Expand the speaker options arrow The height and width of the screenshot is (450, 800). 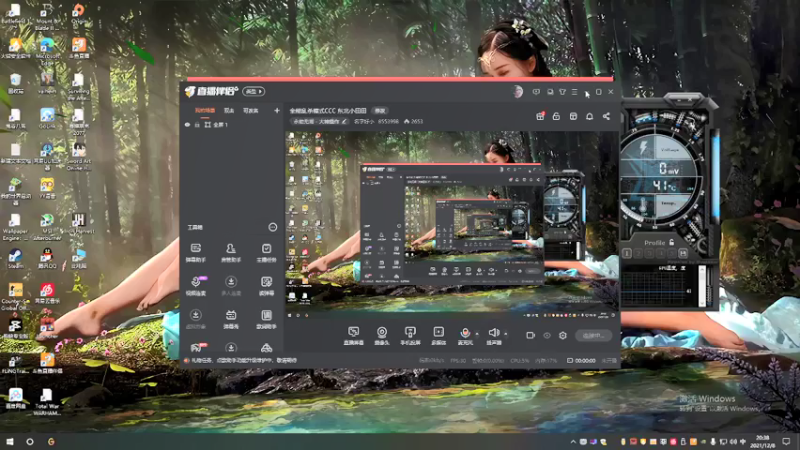point(506,334)
